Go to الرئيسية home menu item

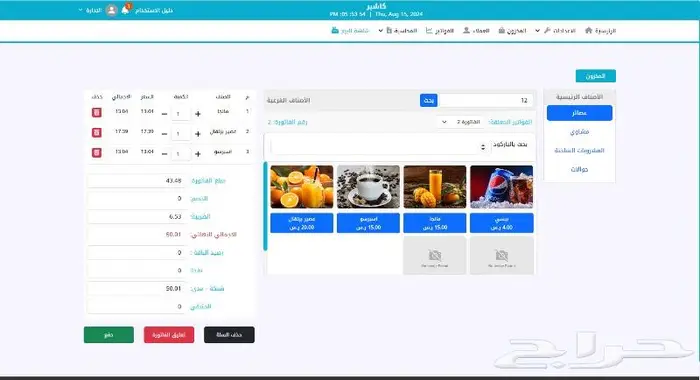click(600, 30)
